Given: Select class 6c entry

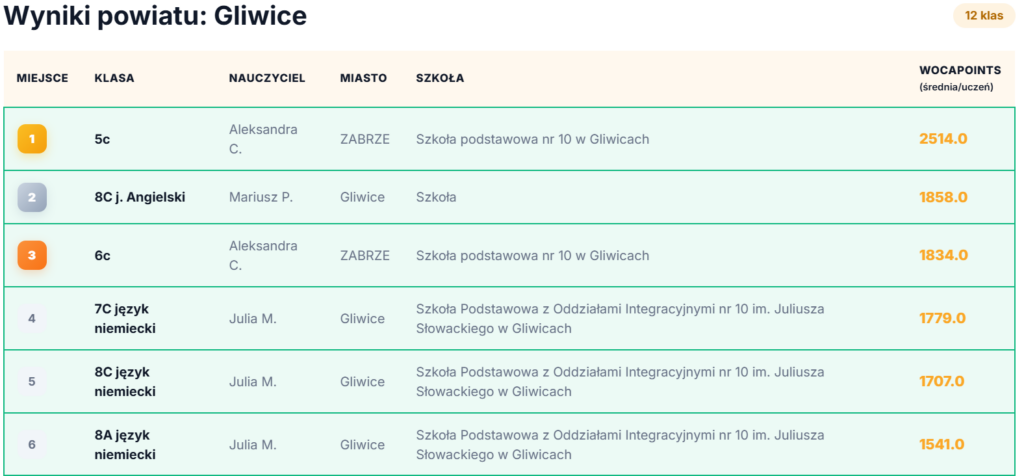Looking at the screenshot, I should pyautogui.click(x=102, y=255).
